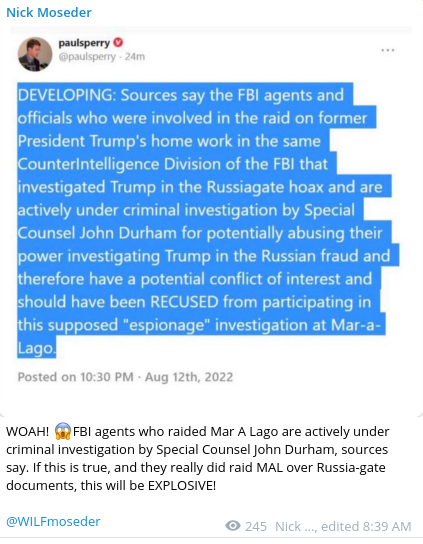Screen dimensions: 423x544
Task: Open the three-dot more options menu
Action: tap(387, 50)
